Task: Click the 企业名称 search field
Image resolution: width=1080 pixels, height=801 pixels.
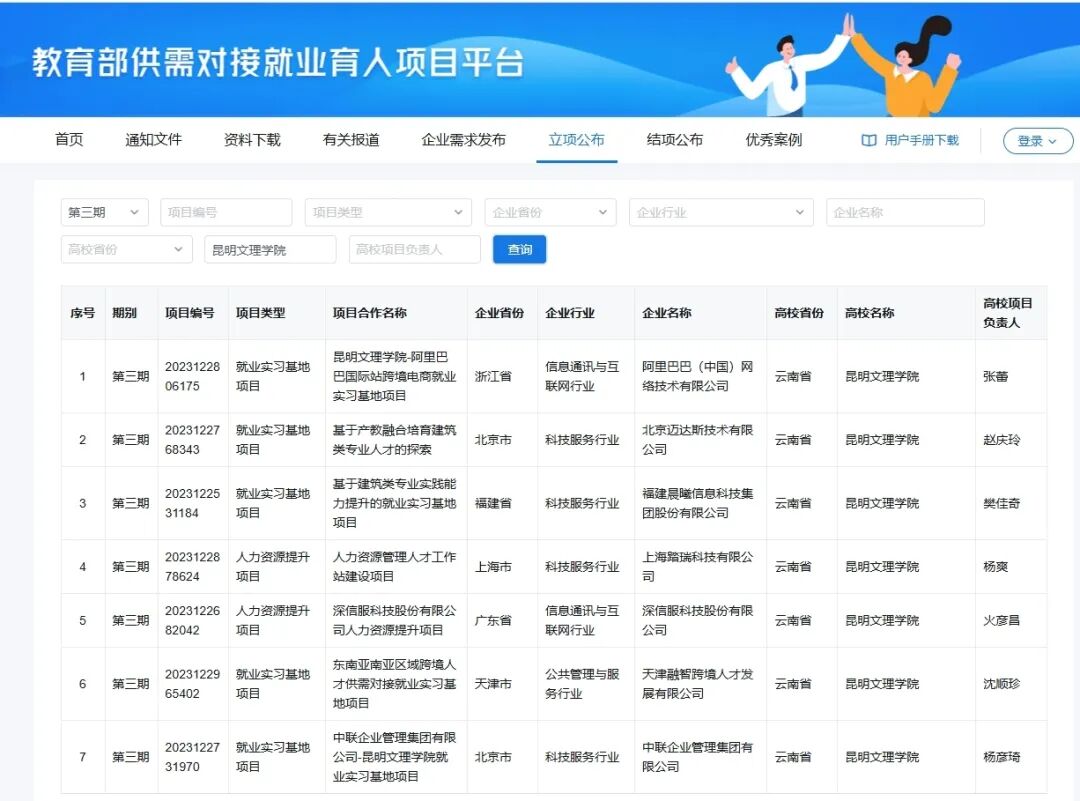Action: coord(904,212)
